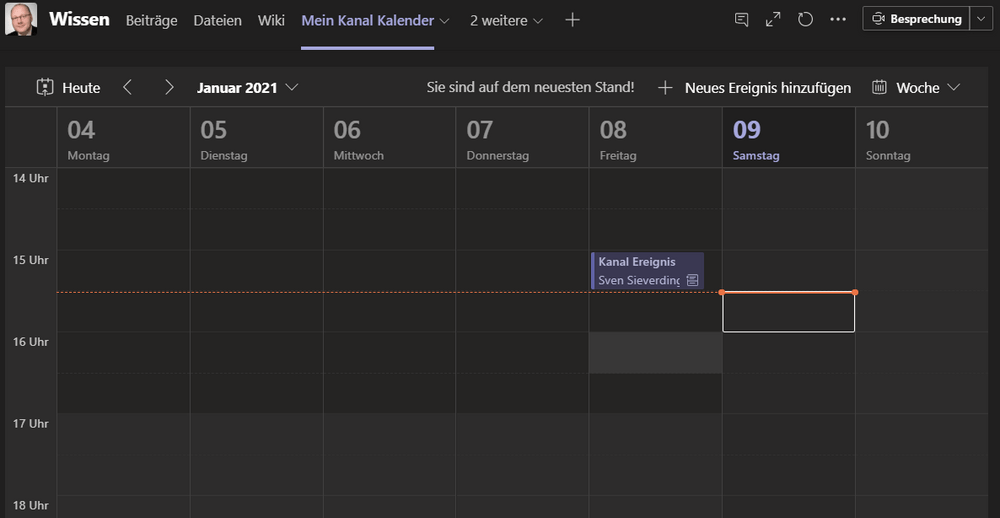Select the 06 Mittwoch day header

click(x=390, y=138)
